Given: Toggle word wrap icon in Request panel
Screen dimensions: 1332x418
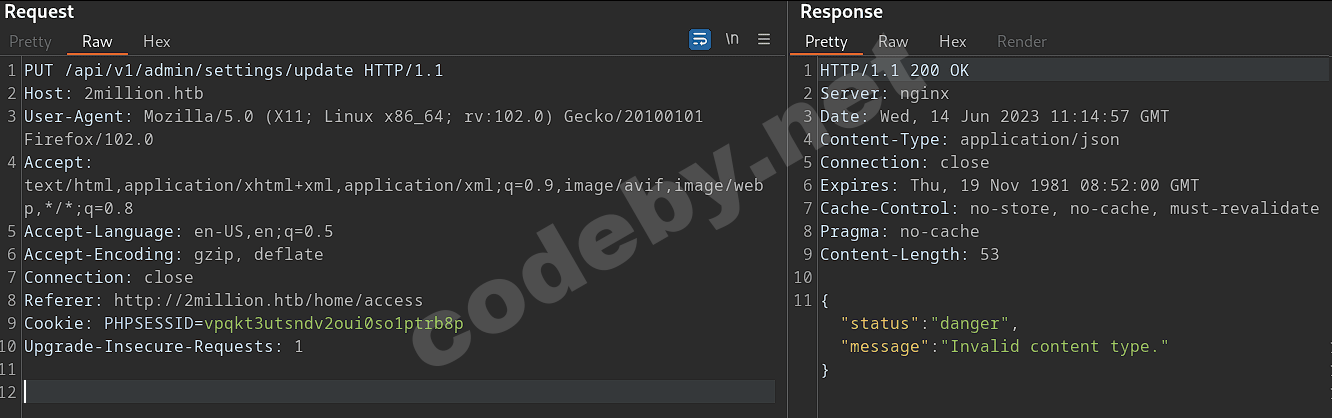Looking at the screenshot, I should [x=700, y=40].
